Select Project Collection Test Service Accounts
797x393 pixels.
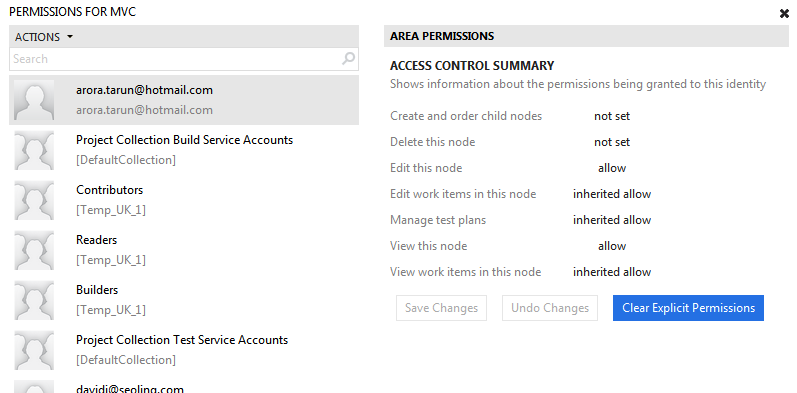[x=184, y=350]
